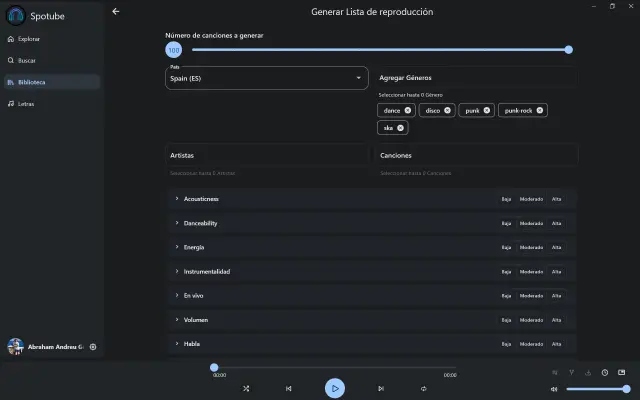Open Buscar in the sidebar
Image resolution: width=640 pixels, height=400 pixels.
[x=28, y=60]
